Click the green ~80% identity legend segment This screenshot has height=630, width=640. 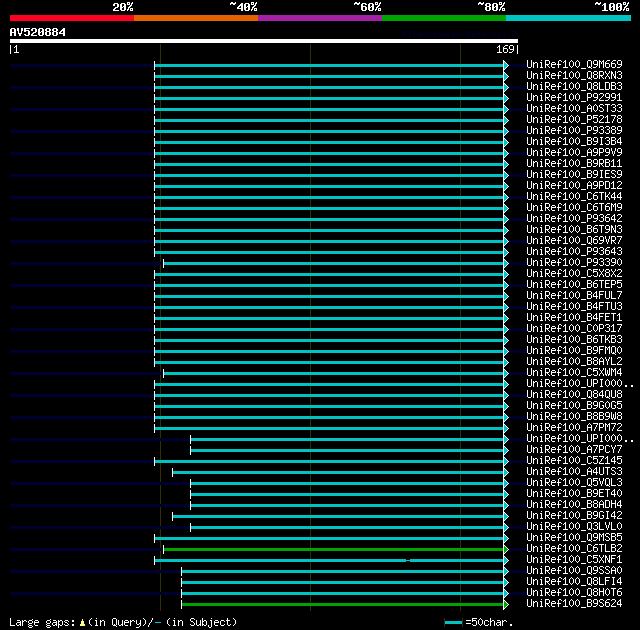pyautogui.click(x=444, y=18)
